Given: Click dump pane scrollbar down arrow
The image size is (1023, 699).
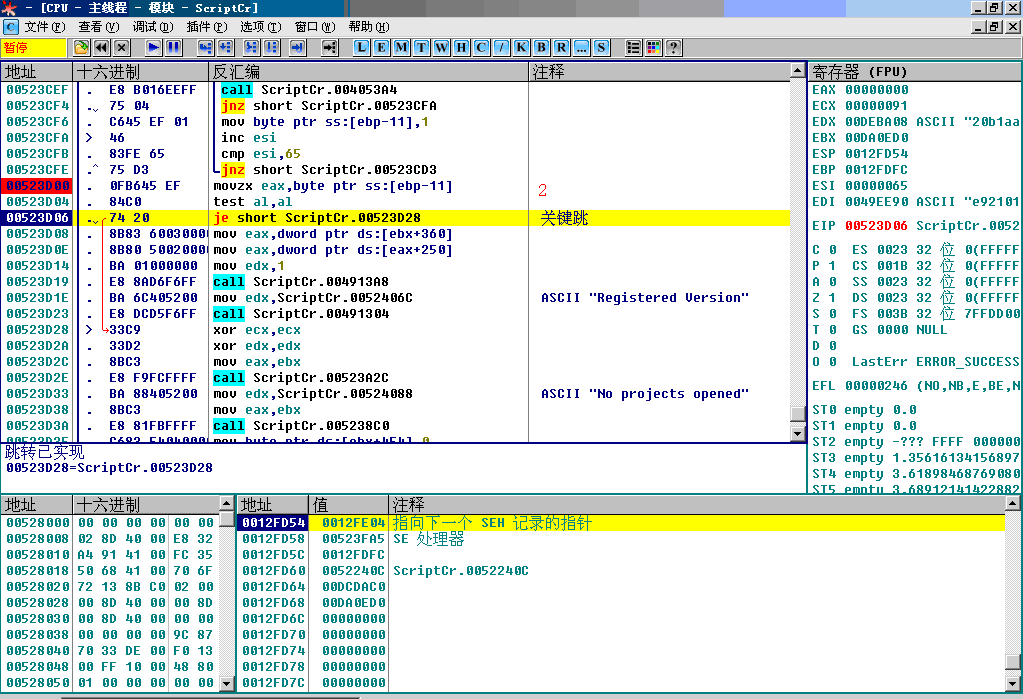Looking at the screenshot, I should click(x=226, y=683).
